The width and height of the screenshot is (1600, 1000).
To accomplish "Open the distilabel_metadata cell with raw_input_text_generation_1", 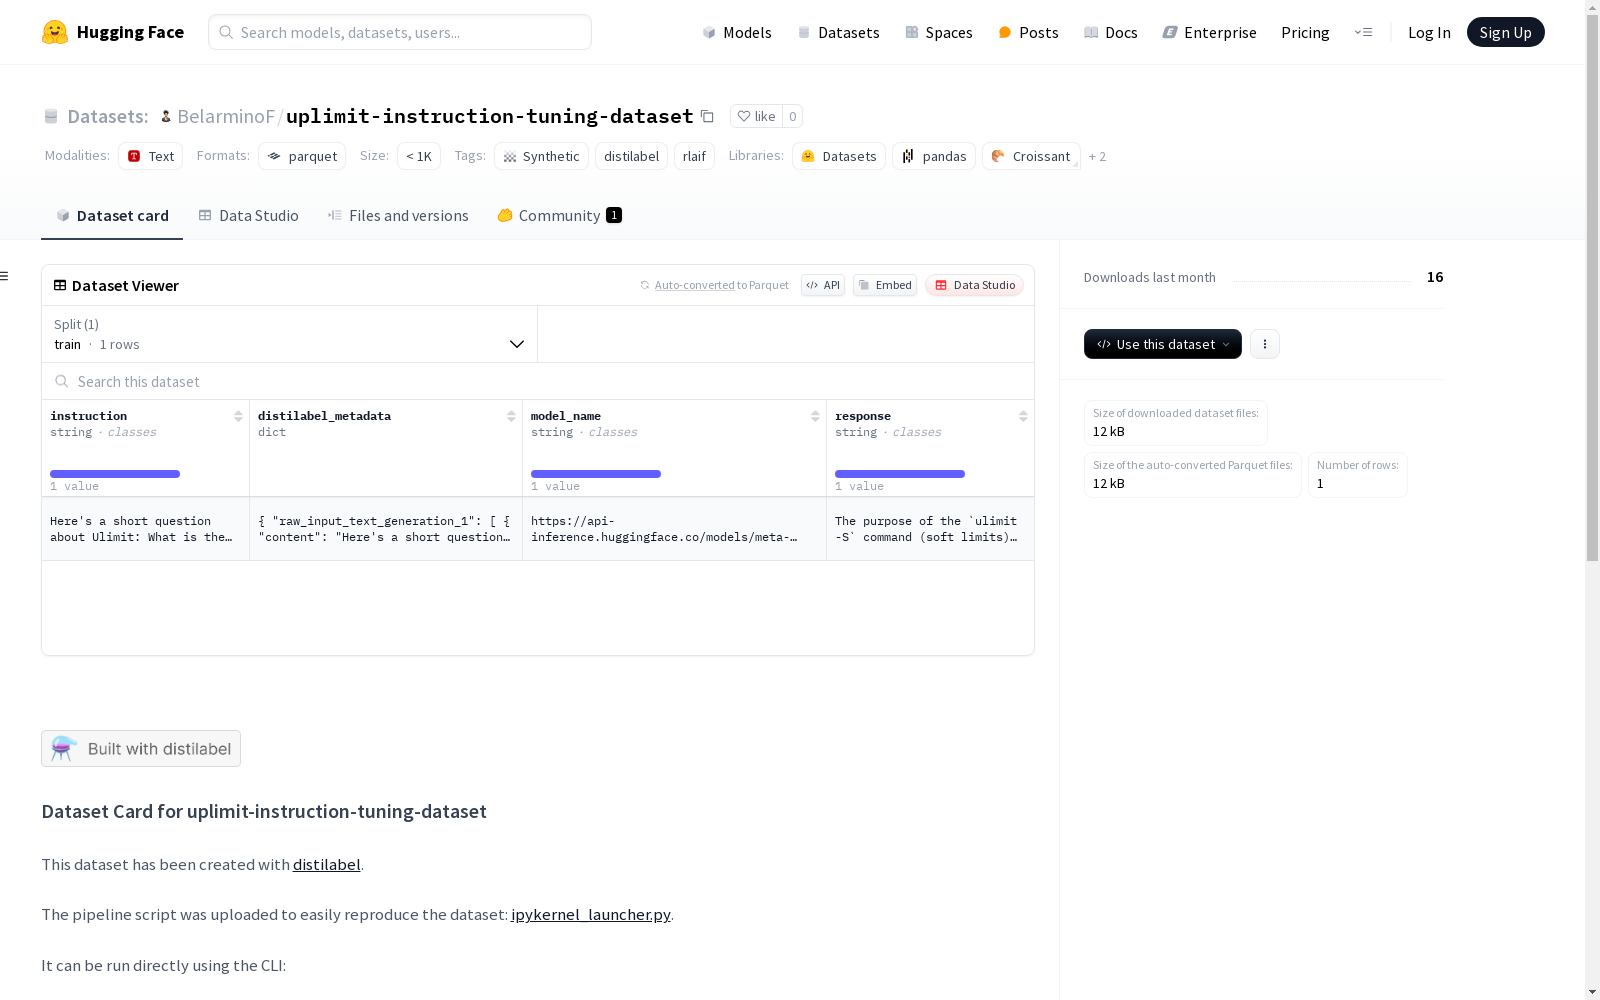I will (386, 529).
